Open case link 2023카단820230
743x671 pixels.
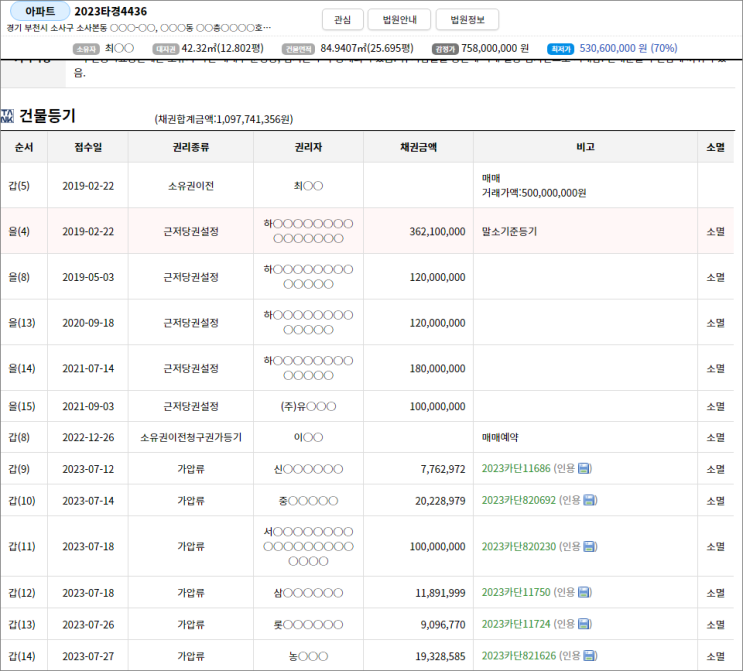click(x=519, y=546)
